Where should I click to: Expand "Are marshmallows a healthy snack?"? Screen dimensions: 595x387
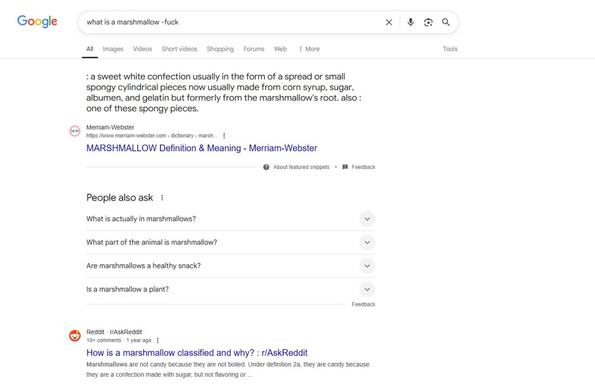pyautogui.click(x=231, y=266)
